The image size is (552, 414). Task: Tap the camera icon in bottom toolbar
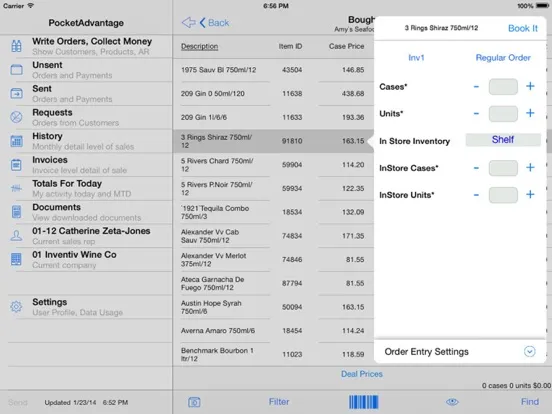click(x=194, y=402)
